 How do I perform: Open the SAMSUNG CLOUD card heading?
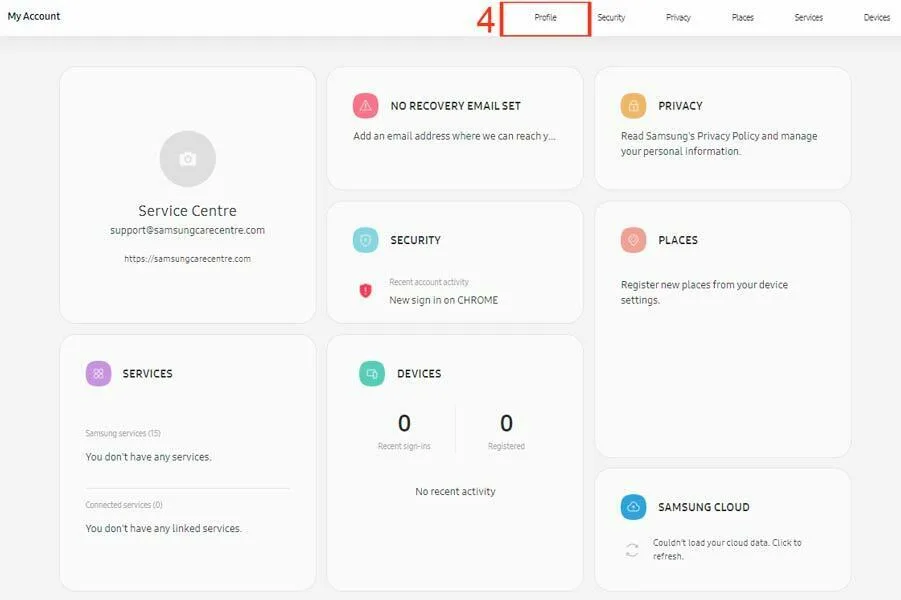coord(704,507)
